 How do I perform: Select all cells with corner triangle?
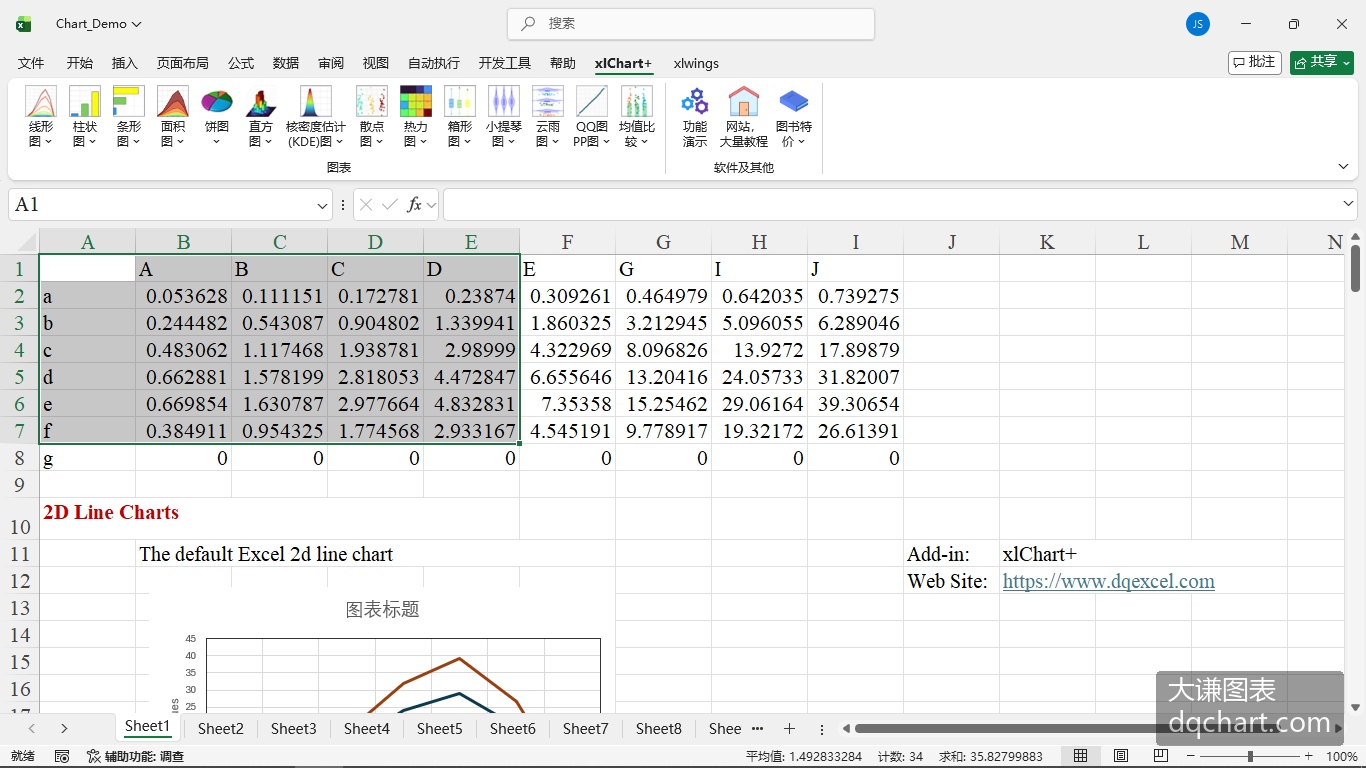(24, 242)
